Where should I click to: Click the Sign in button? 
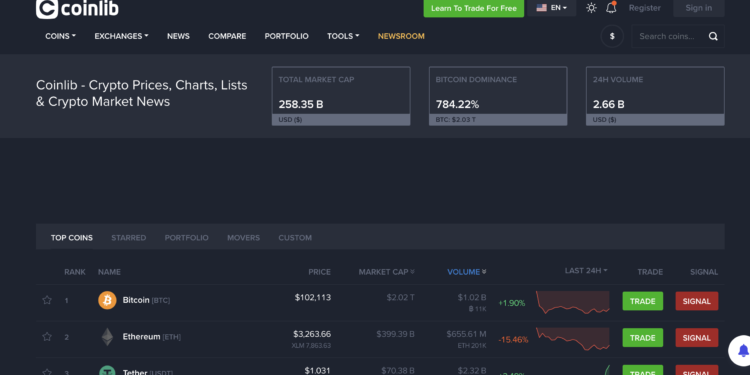click(x=698, y=8)
